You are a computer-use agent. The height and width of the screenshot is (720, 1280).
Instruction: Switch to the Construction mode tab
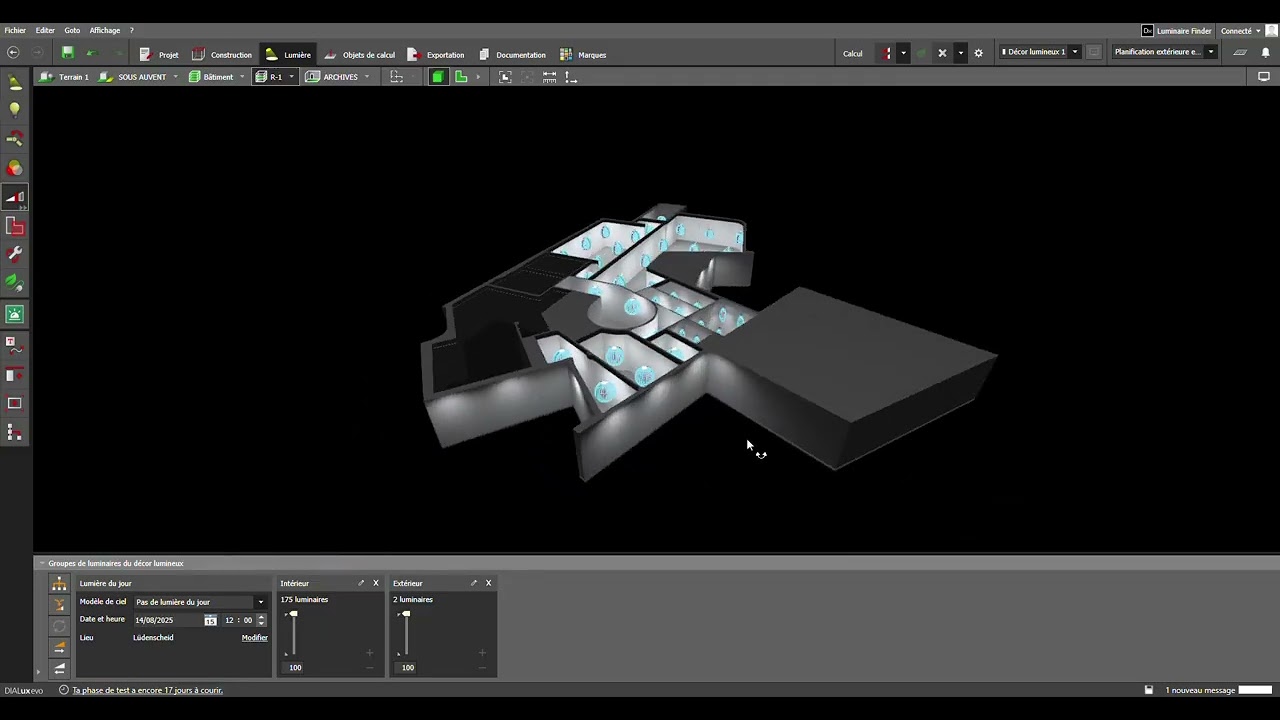click(x=222, y=55)
